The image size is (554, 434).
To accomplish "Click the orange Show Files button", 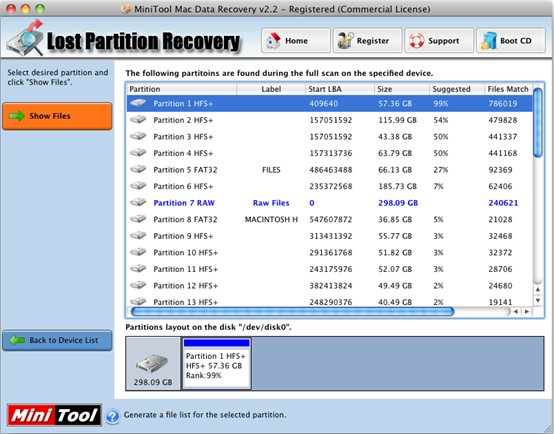I will pyautogui.click(x=57, y=116).
